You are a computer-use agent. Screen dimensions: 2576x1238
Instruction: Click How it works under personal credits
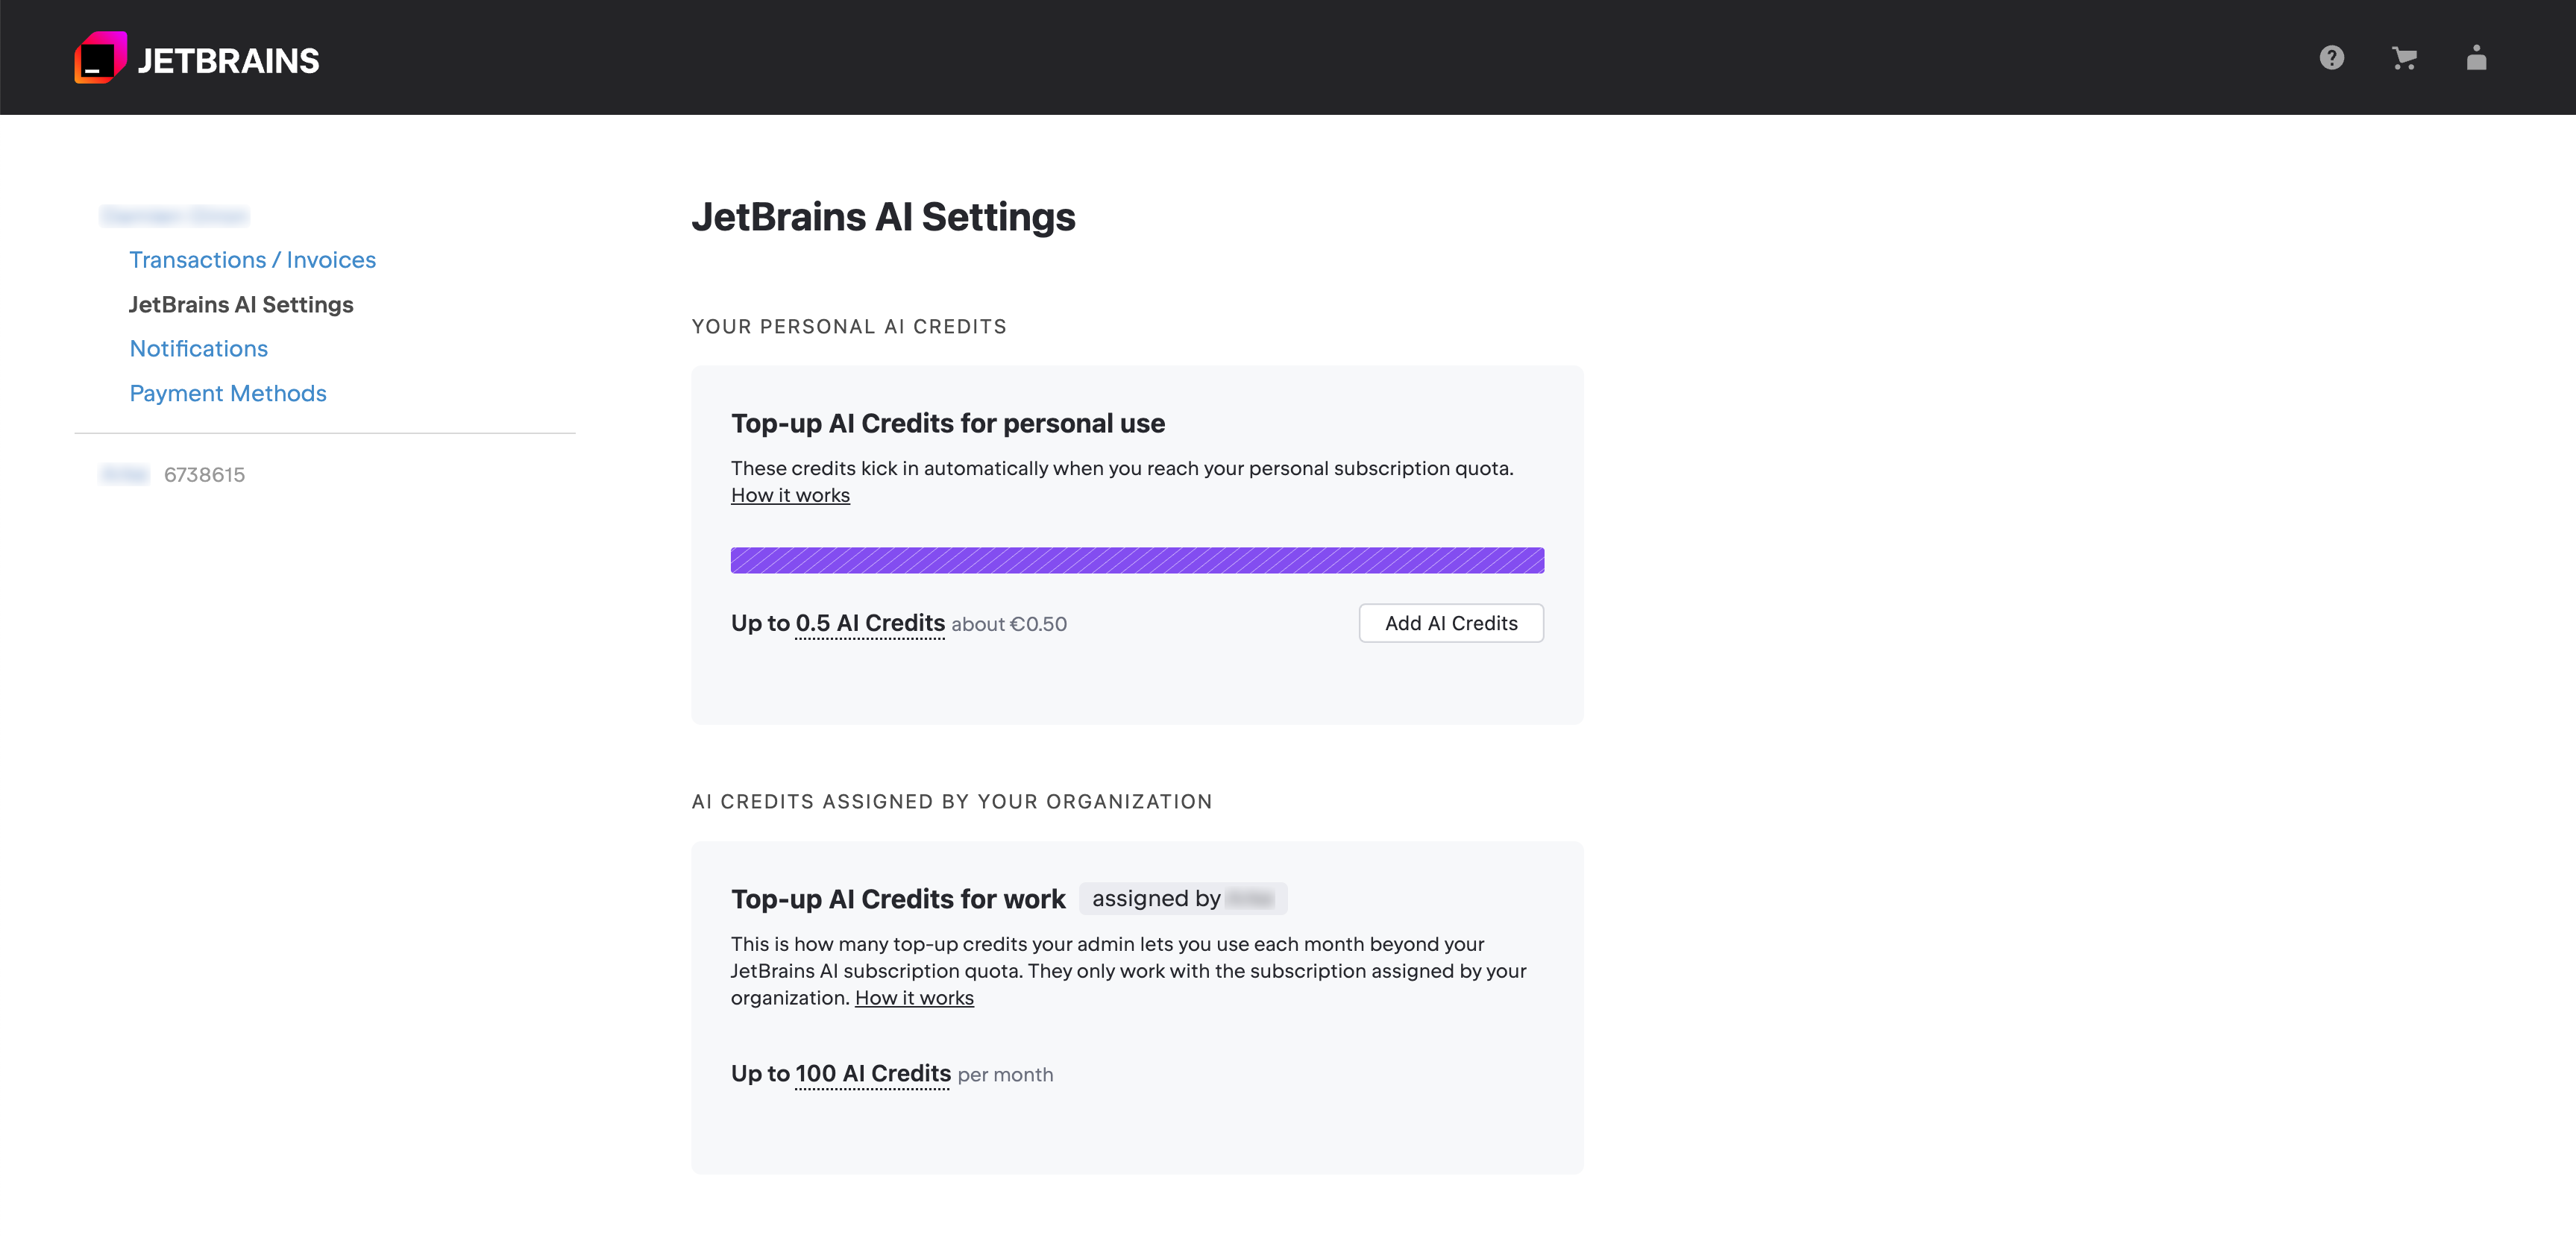tap(790, 496)
